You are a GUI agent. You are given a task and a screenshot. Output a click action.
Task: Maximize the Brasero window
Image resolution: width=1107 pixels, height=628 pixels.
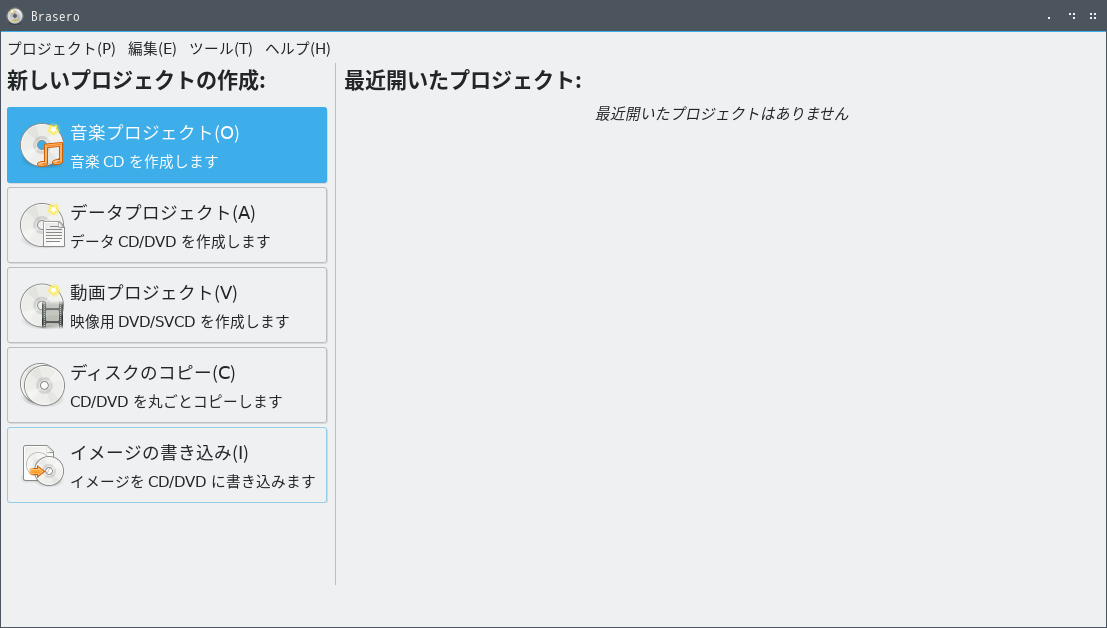tap(1072, 16)
